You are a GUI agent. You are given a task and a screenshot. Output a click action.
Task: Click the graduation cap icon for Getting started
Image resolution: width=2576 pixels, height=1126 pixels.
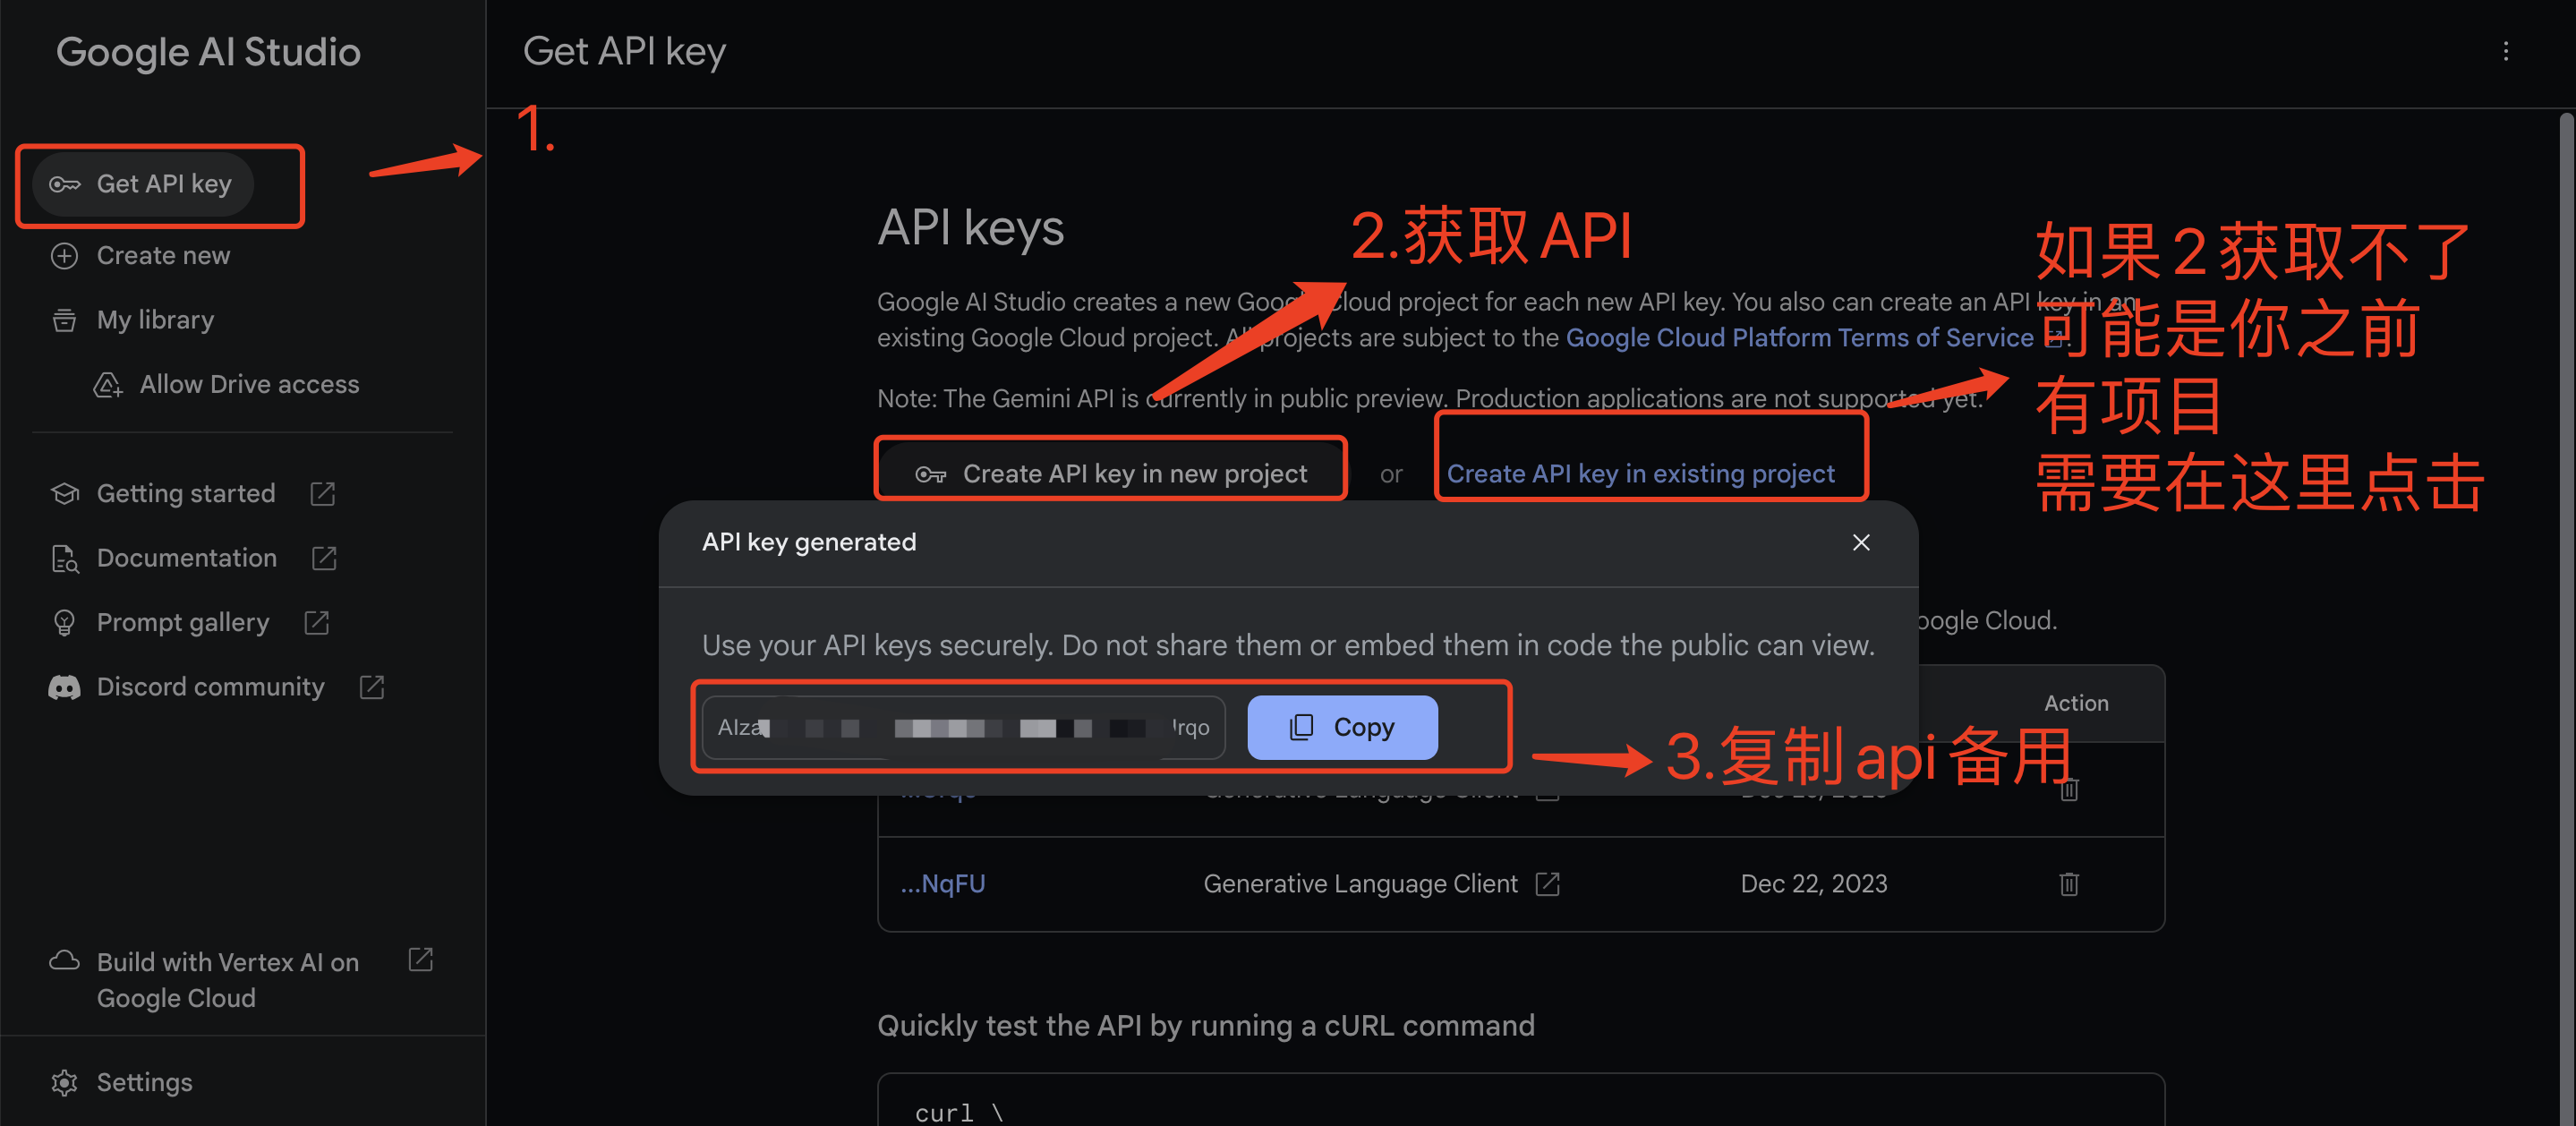[64, 493]
